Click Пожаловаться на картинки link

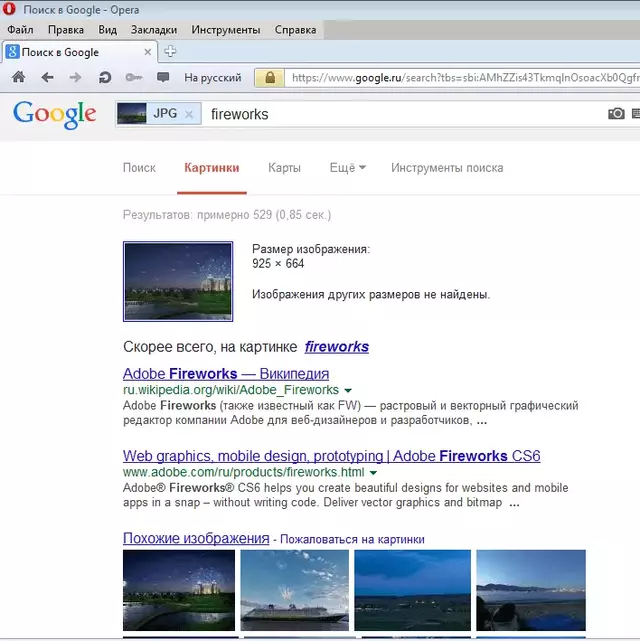tap(352, 539)
